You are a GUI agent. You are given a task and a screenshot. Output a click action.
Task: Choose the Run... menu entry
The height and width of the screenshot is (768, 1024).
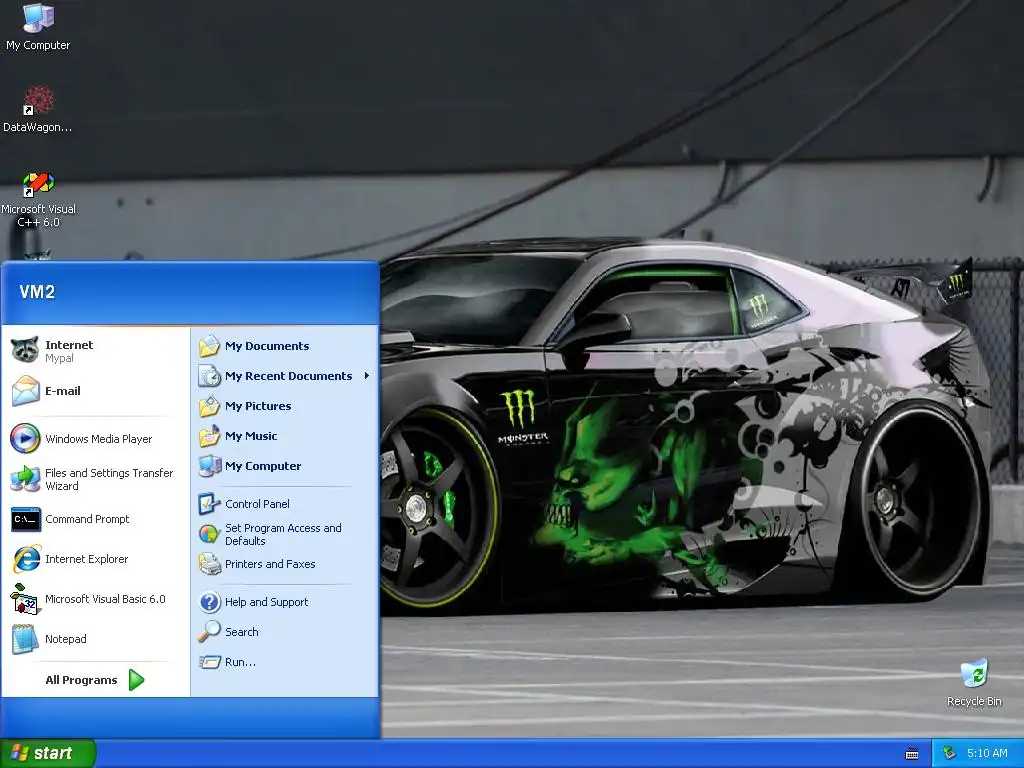point(284,662)
